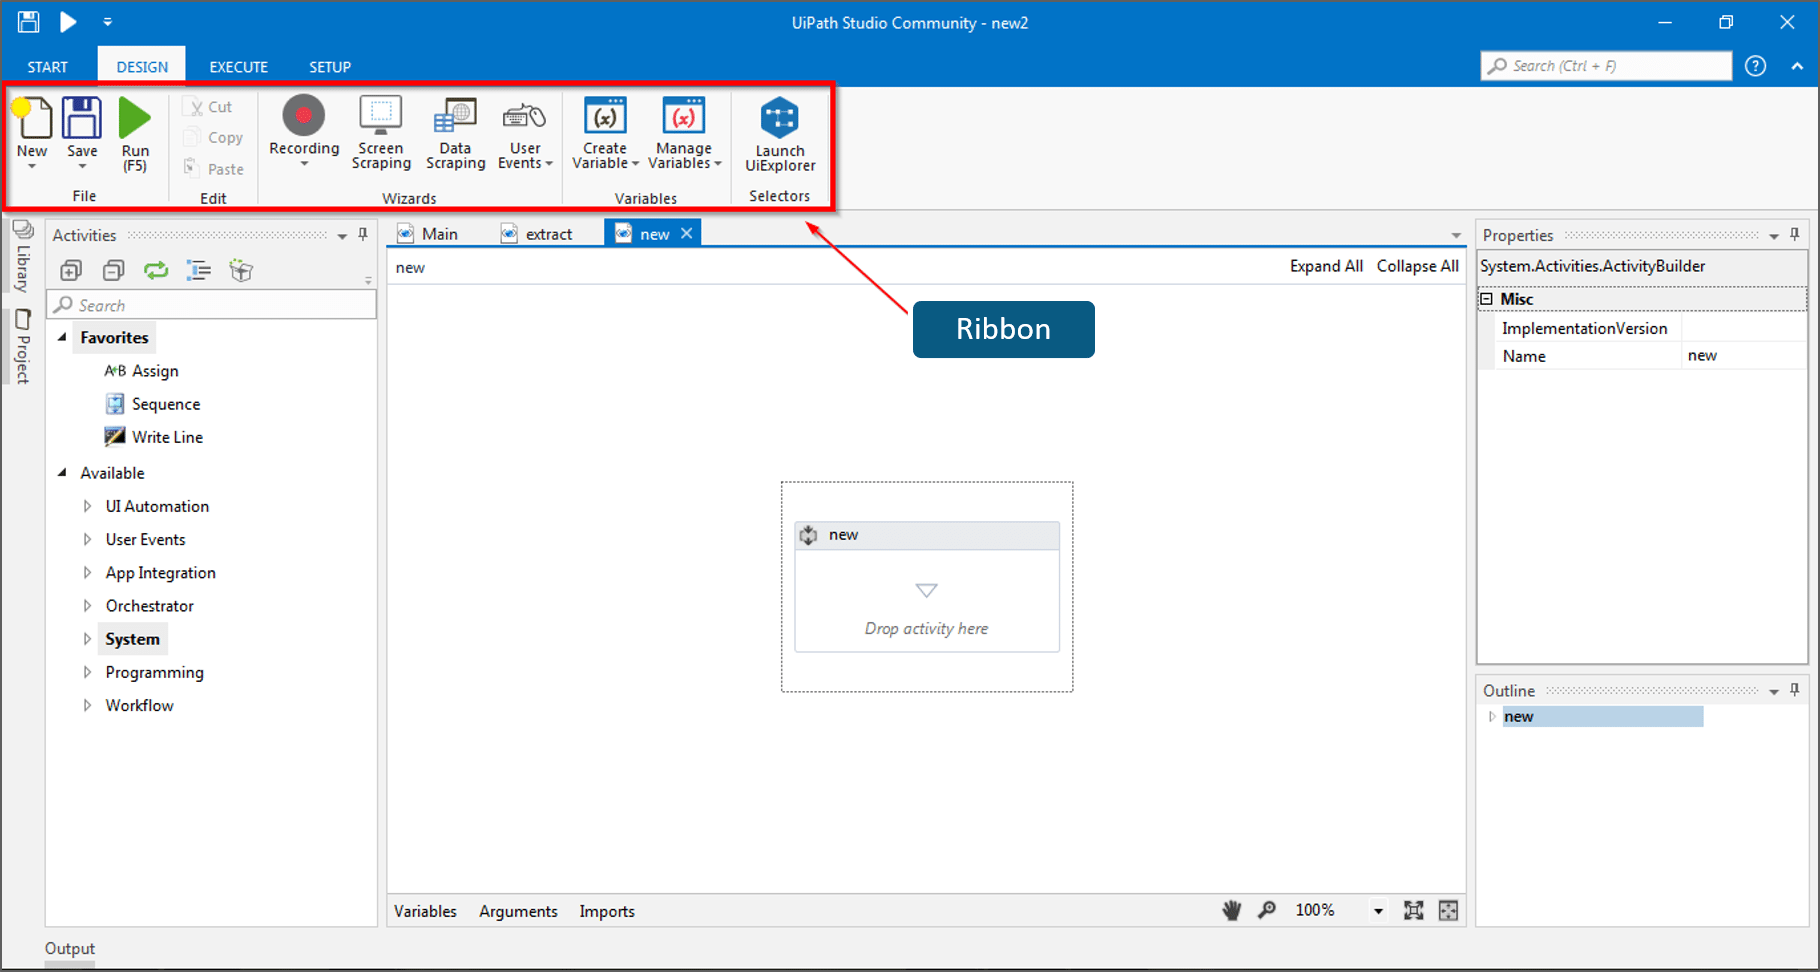Open the Project side tab
The image size is (1820, 972).
pos(23,347)
